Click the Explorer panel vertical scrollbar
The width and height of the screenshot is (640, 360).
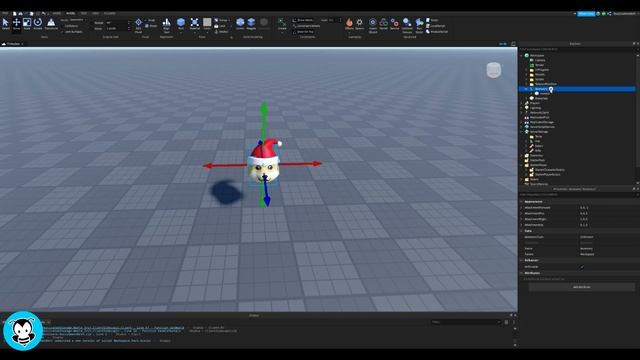click(638, 110)
